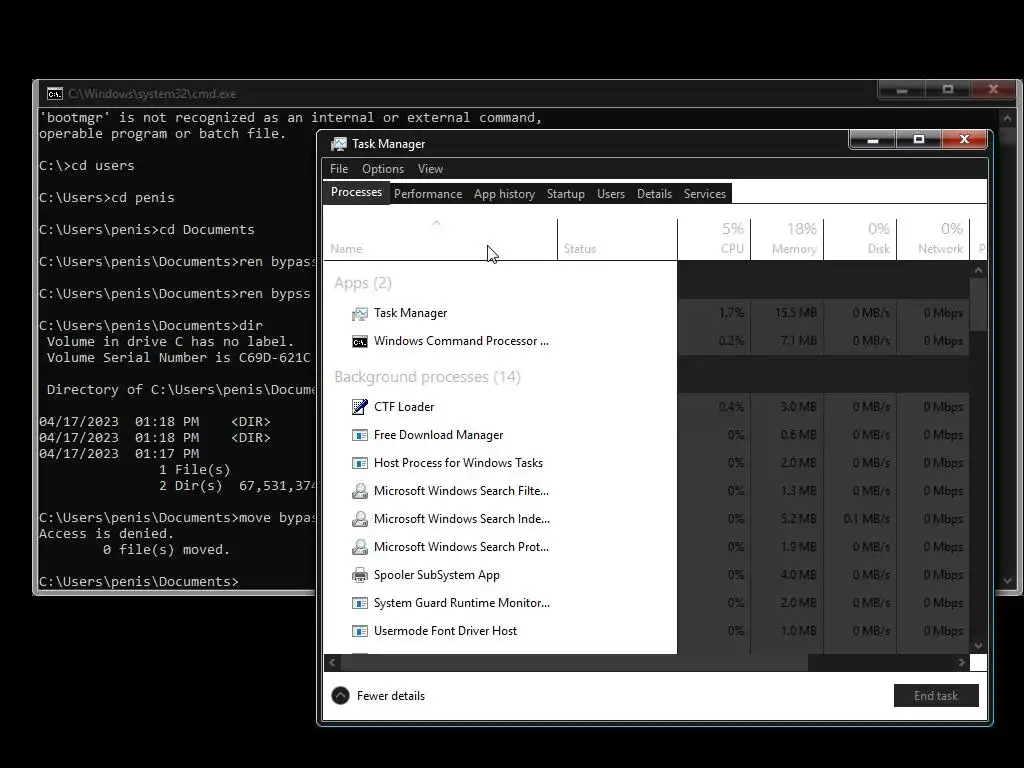
Task: Click the Spooler SubSystem App printer icon
Action: pyautogui.click(x=359, y=575)
